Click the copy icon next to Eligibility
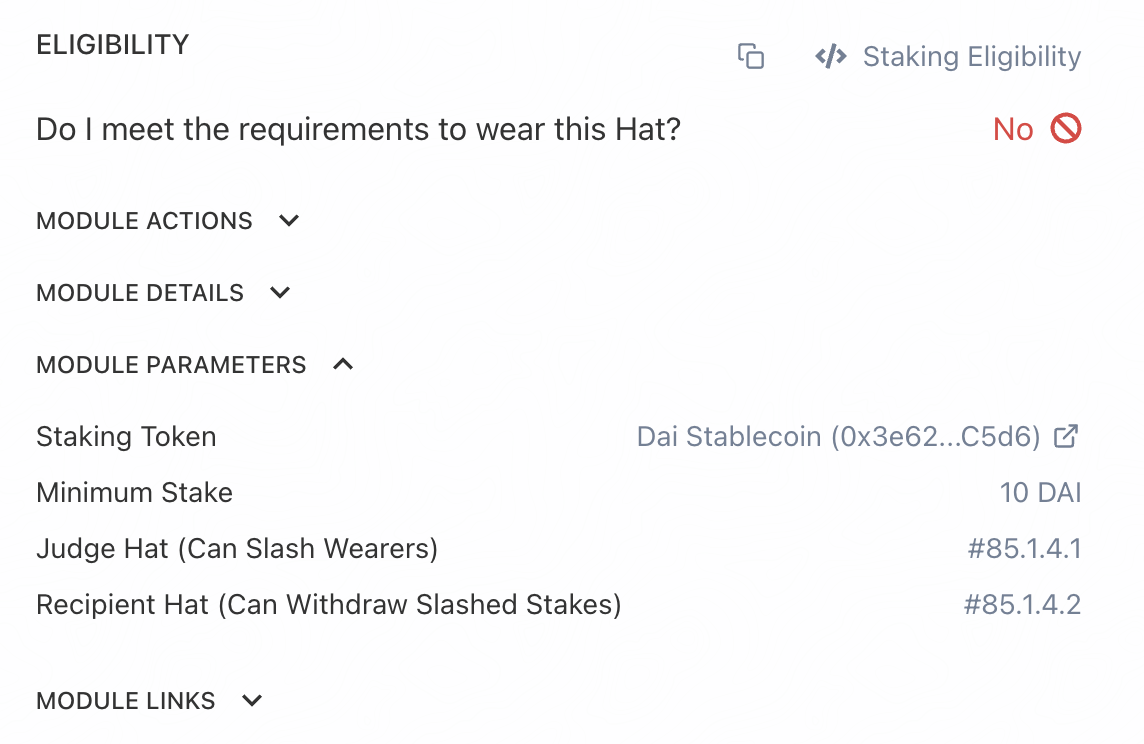Image resolution: width=1144 pixels, height=744 pixels. click(x=751, y=56)
